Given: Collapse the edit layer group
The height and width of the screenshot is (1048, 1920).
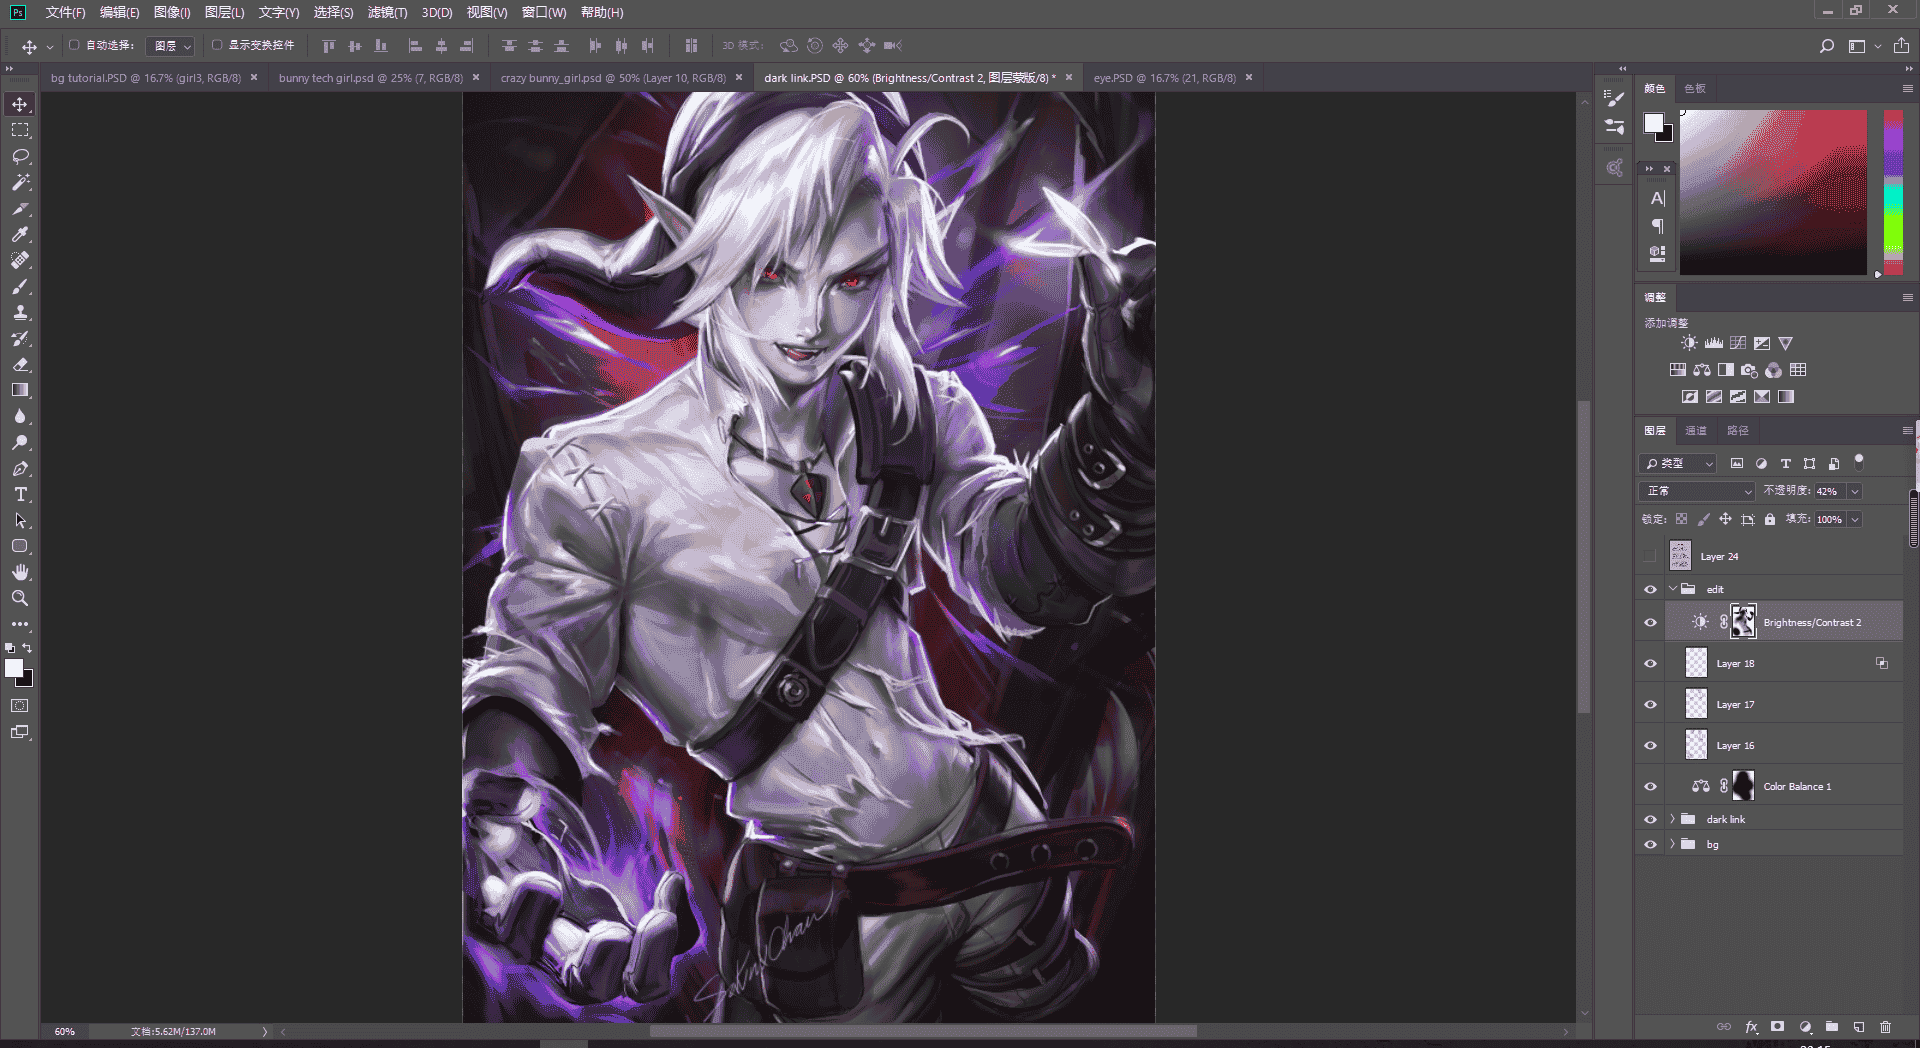Looking at the screenshot, I should click(1672, 589).
